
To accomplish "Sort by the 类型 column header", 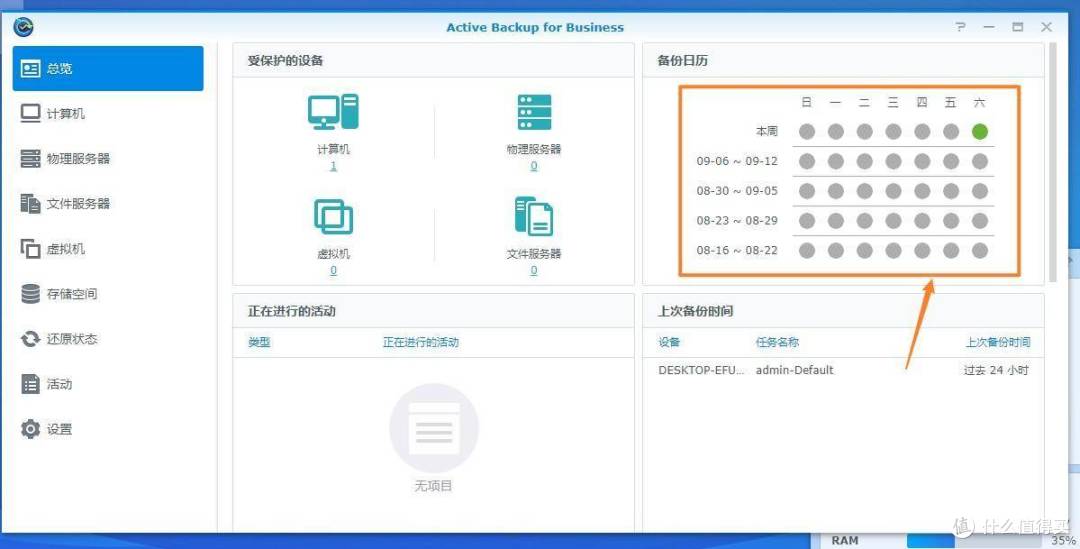I will (x=259, y=342).
